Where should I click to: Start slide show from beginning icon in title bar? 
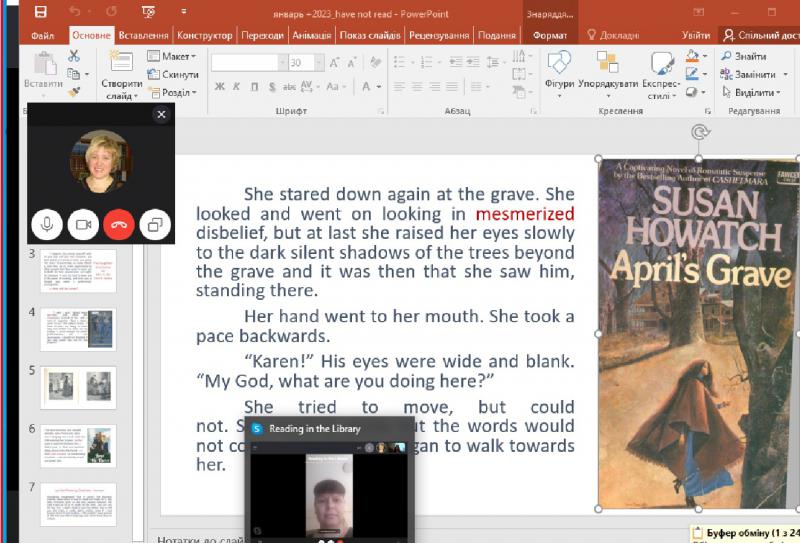pos(148,11)
